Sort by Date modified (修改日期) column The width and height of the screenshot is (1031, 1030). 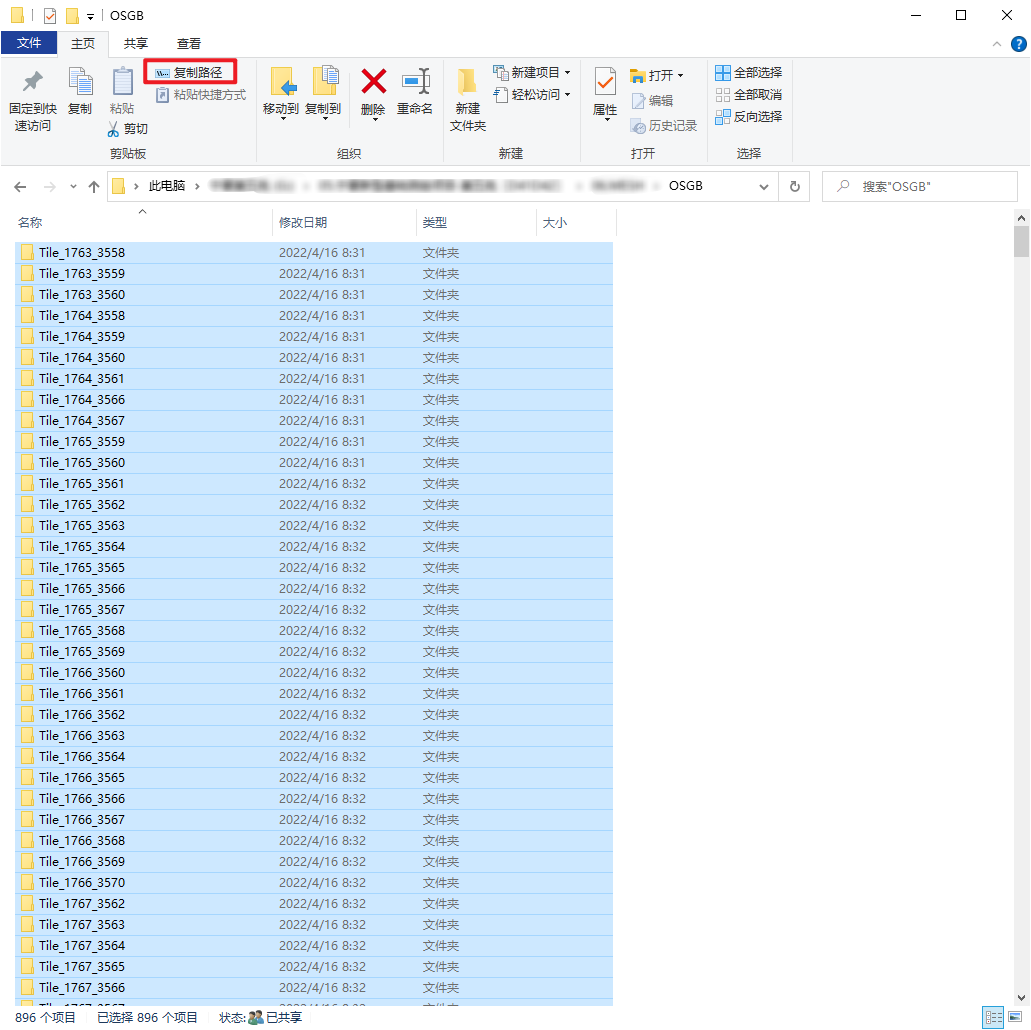(344, 222)
